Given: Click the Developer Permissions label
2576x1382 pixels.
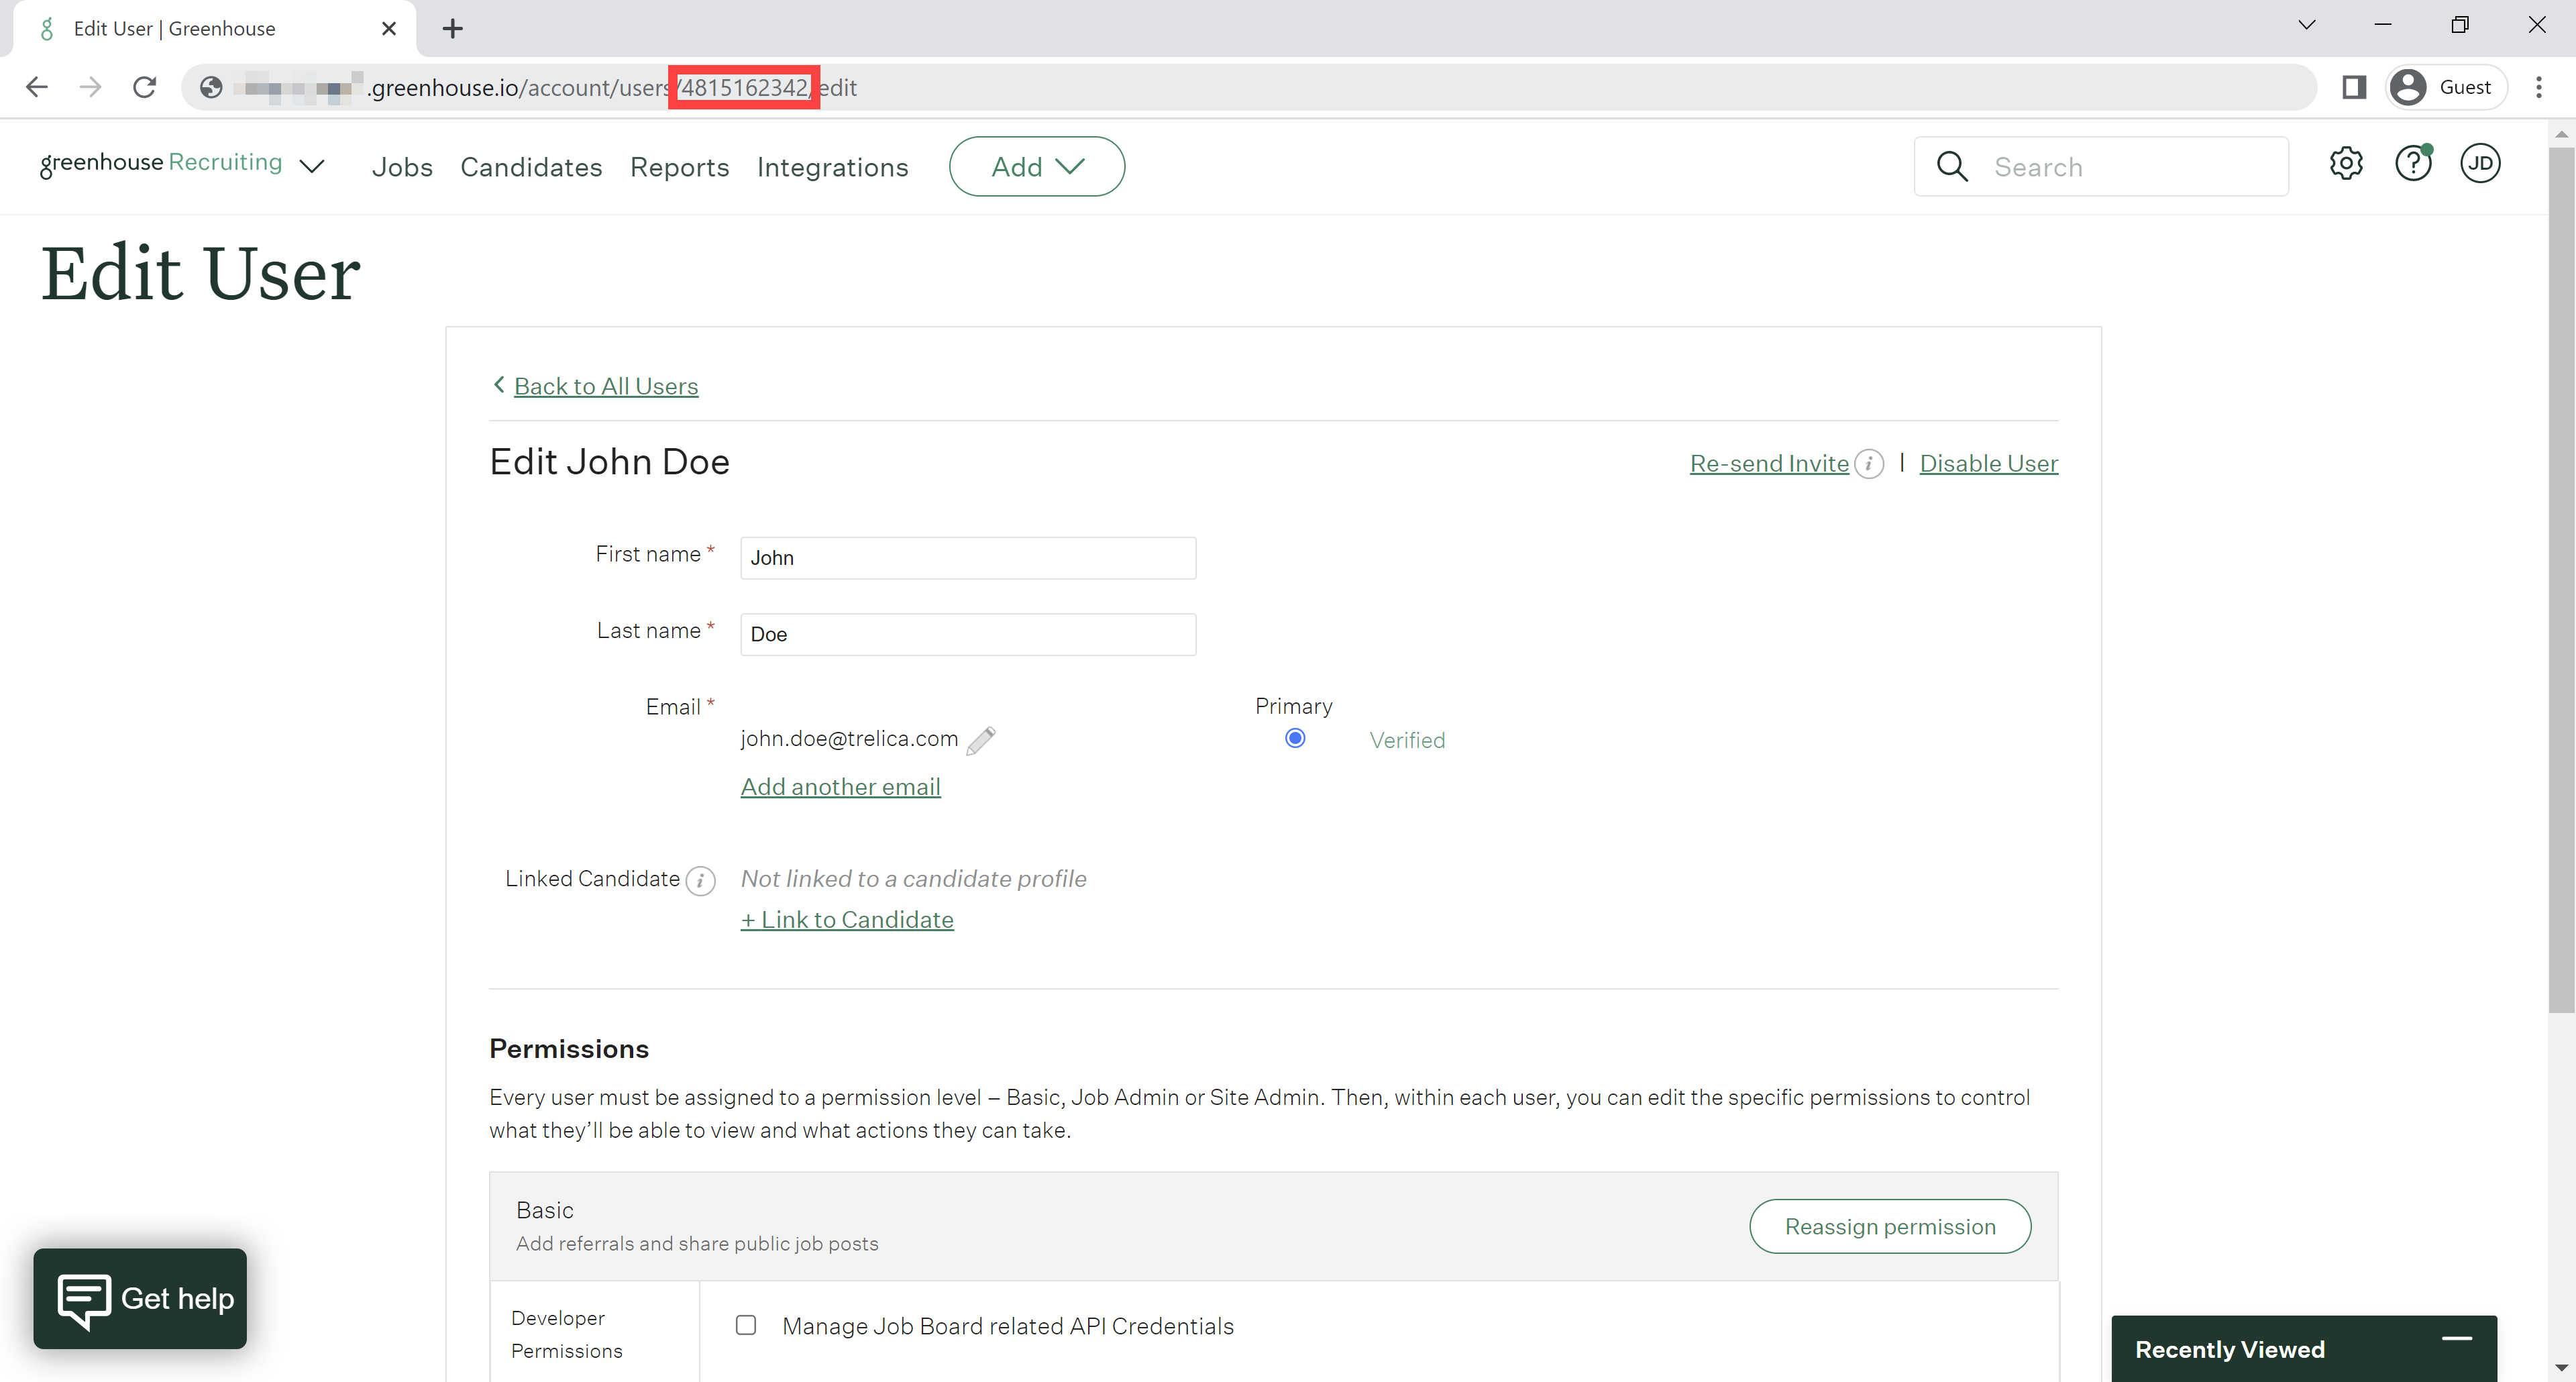Looking at the screenshot, I should point(566,1334).
